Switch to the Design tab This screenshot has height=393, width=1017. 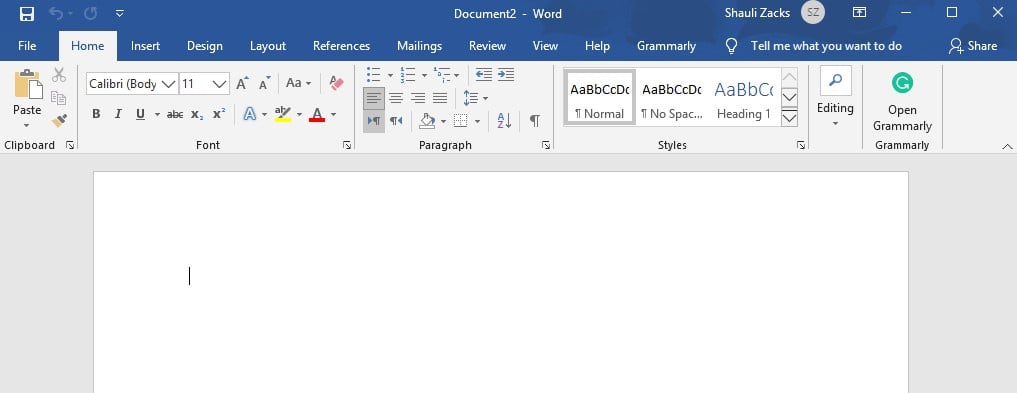coord(205,46)
